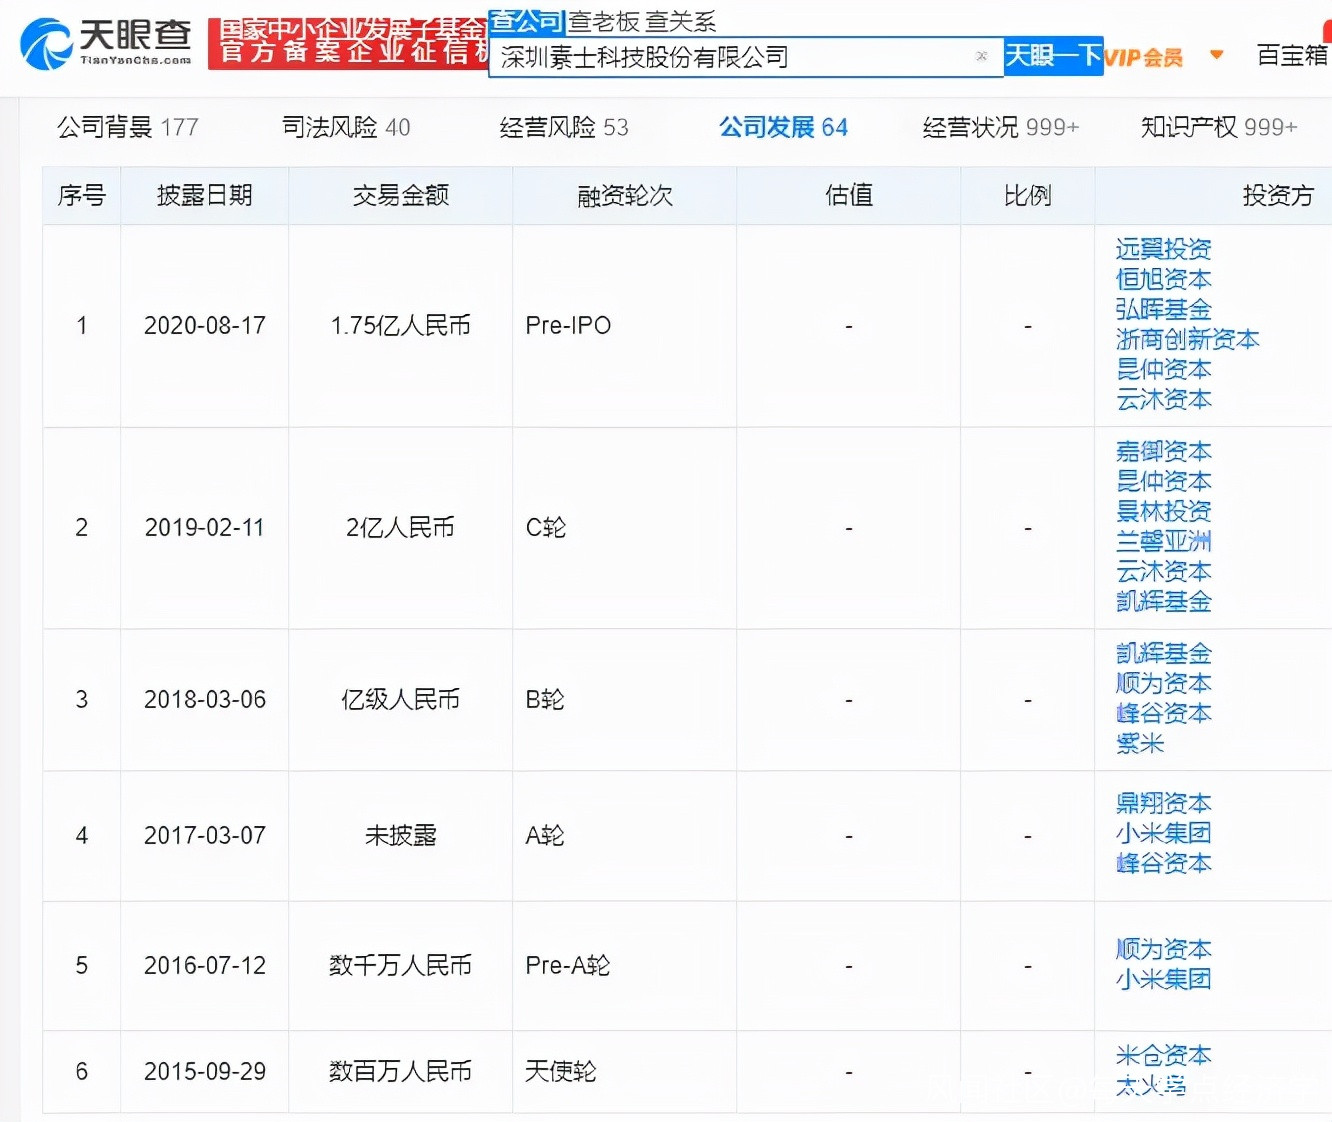Click the 天眼查 logo
Screen dimensions: 1332x1122
pyautogui.click(x=106, y=43)
